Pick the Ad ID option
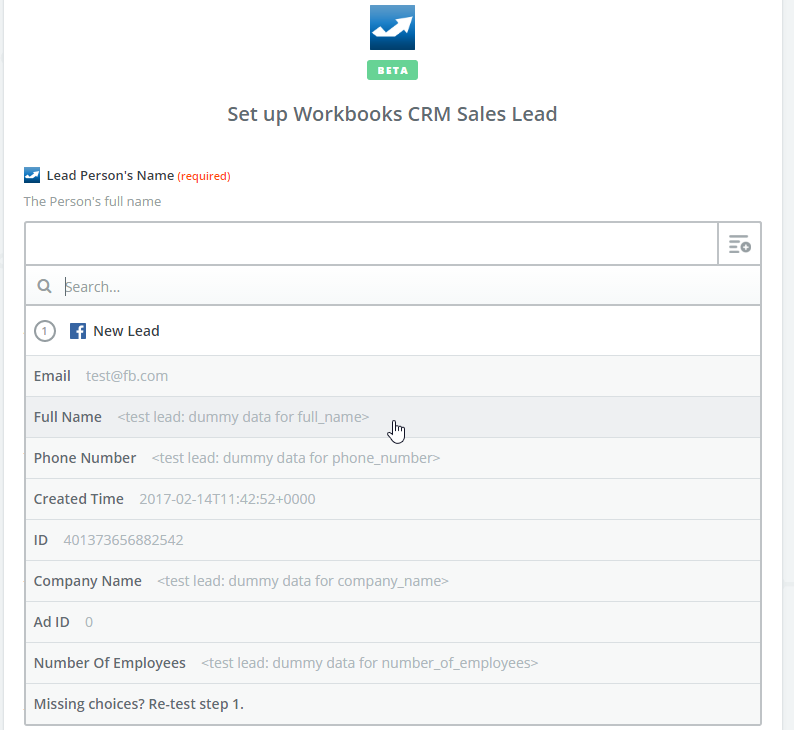Image resolution: width=794 pixels, height=730 pixels. coord(393,622)
